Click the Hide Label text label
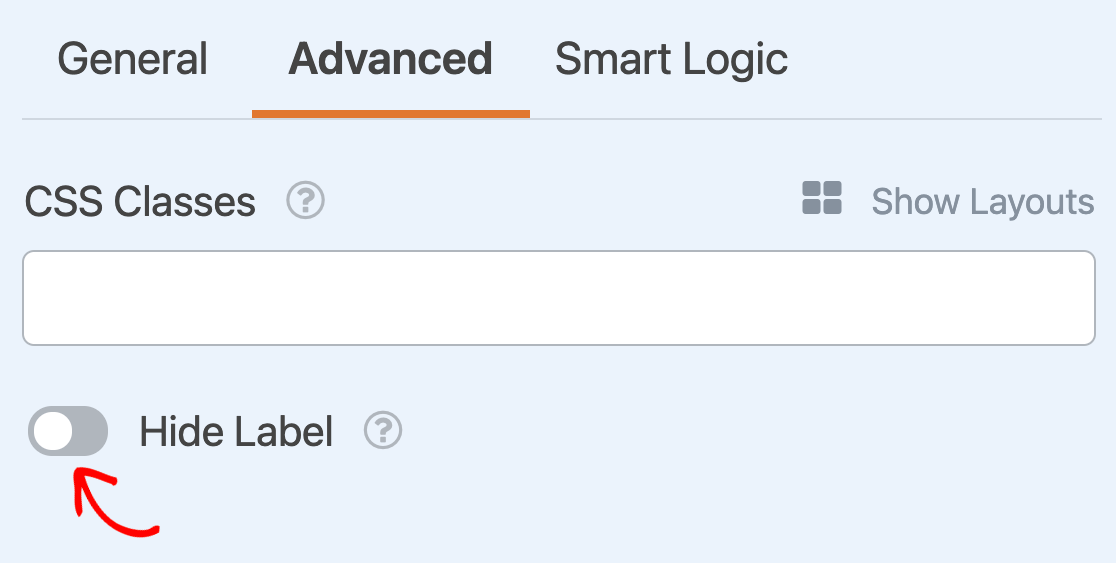The image size is (1116, 563). (x=236, y=432)
